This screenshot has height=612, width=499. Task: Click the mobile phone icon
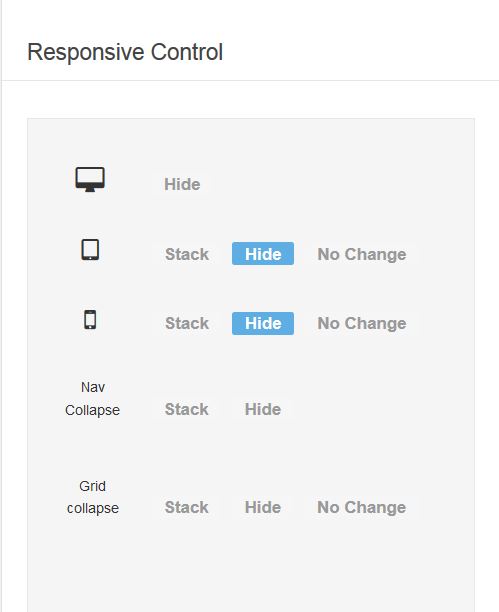pos(90,320)
